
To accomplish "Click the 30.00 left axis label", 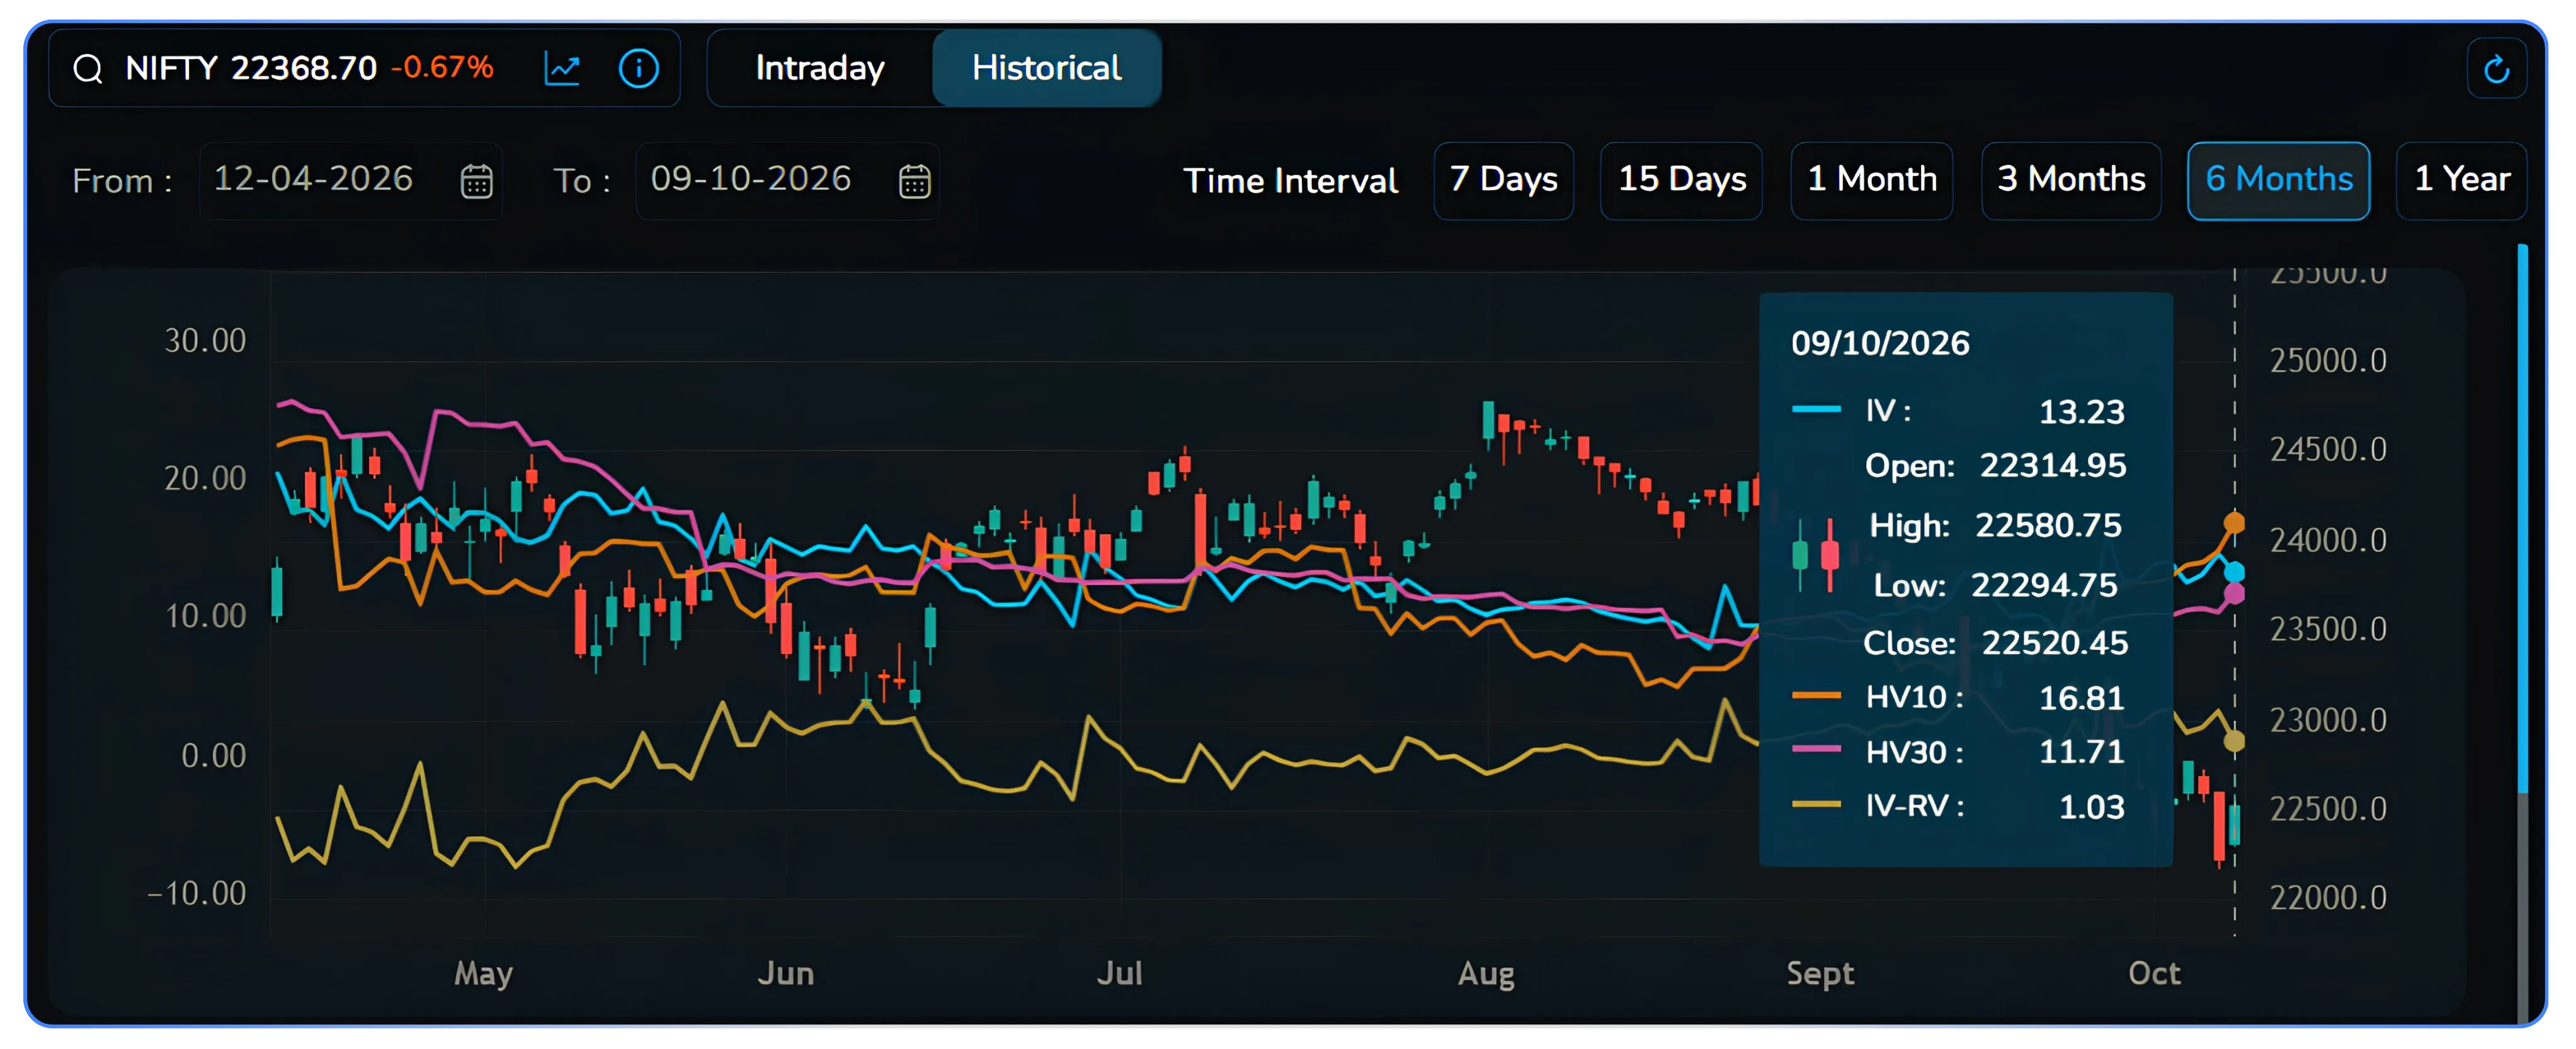I will (x=205, y=341).
